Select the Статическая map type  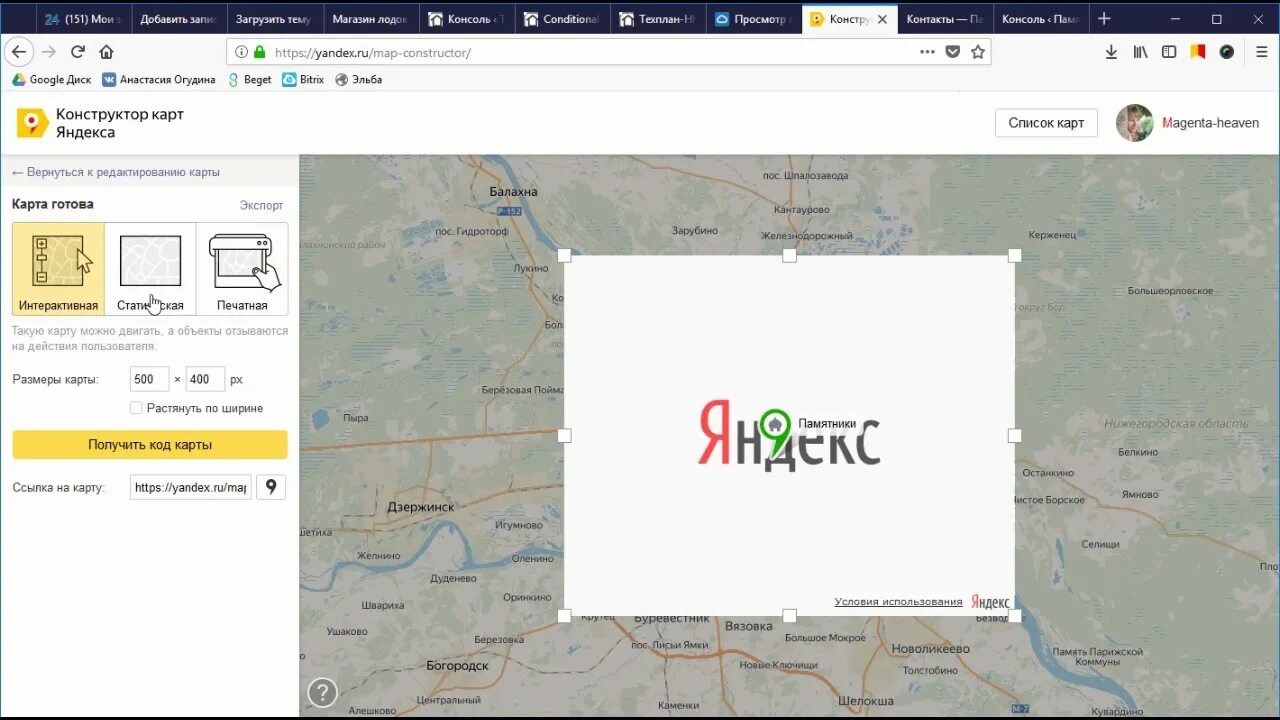coord(150,268)
